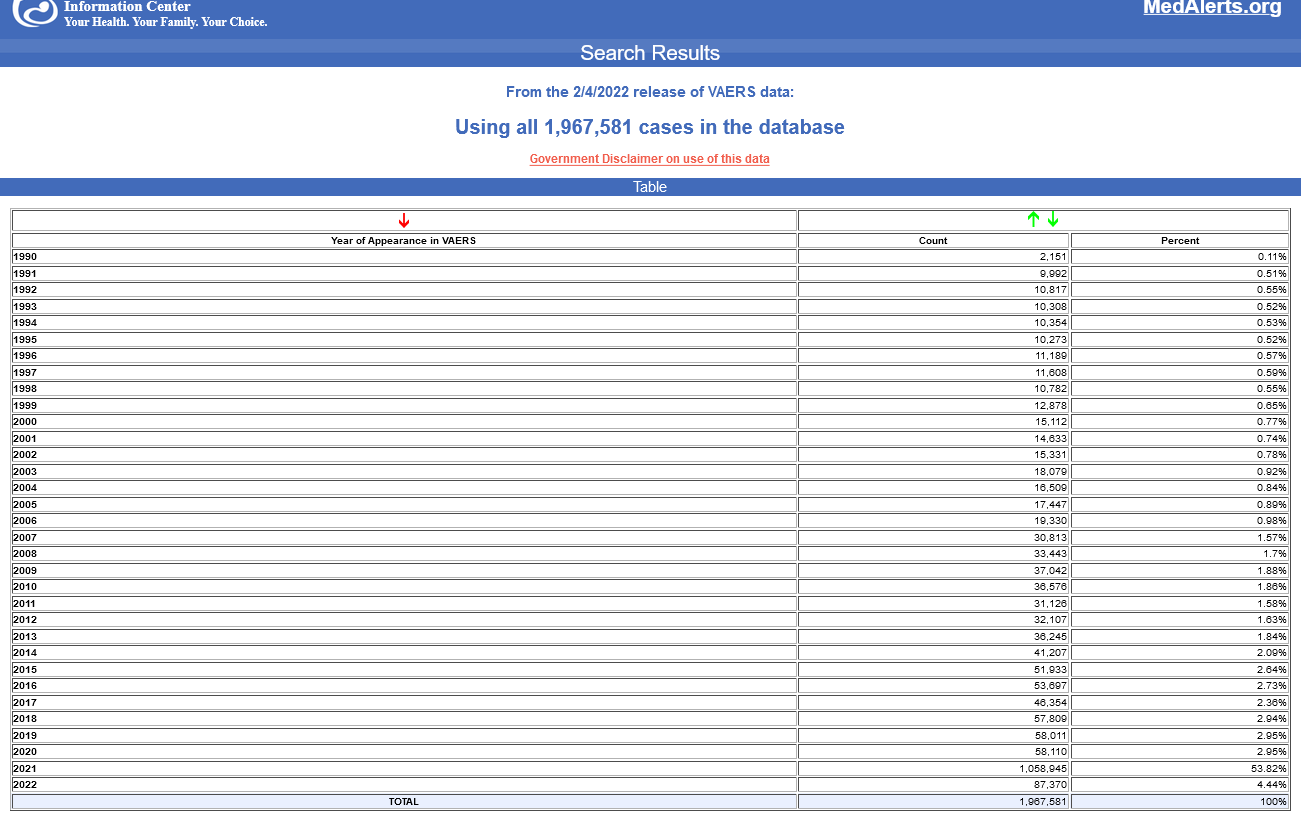Click count value 57,809

click(x=1051, y=719)
